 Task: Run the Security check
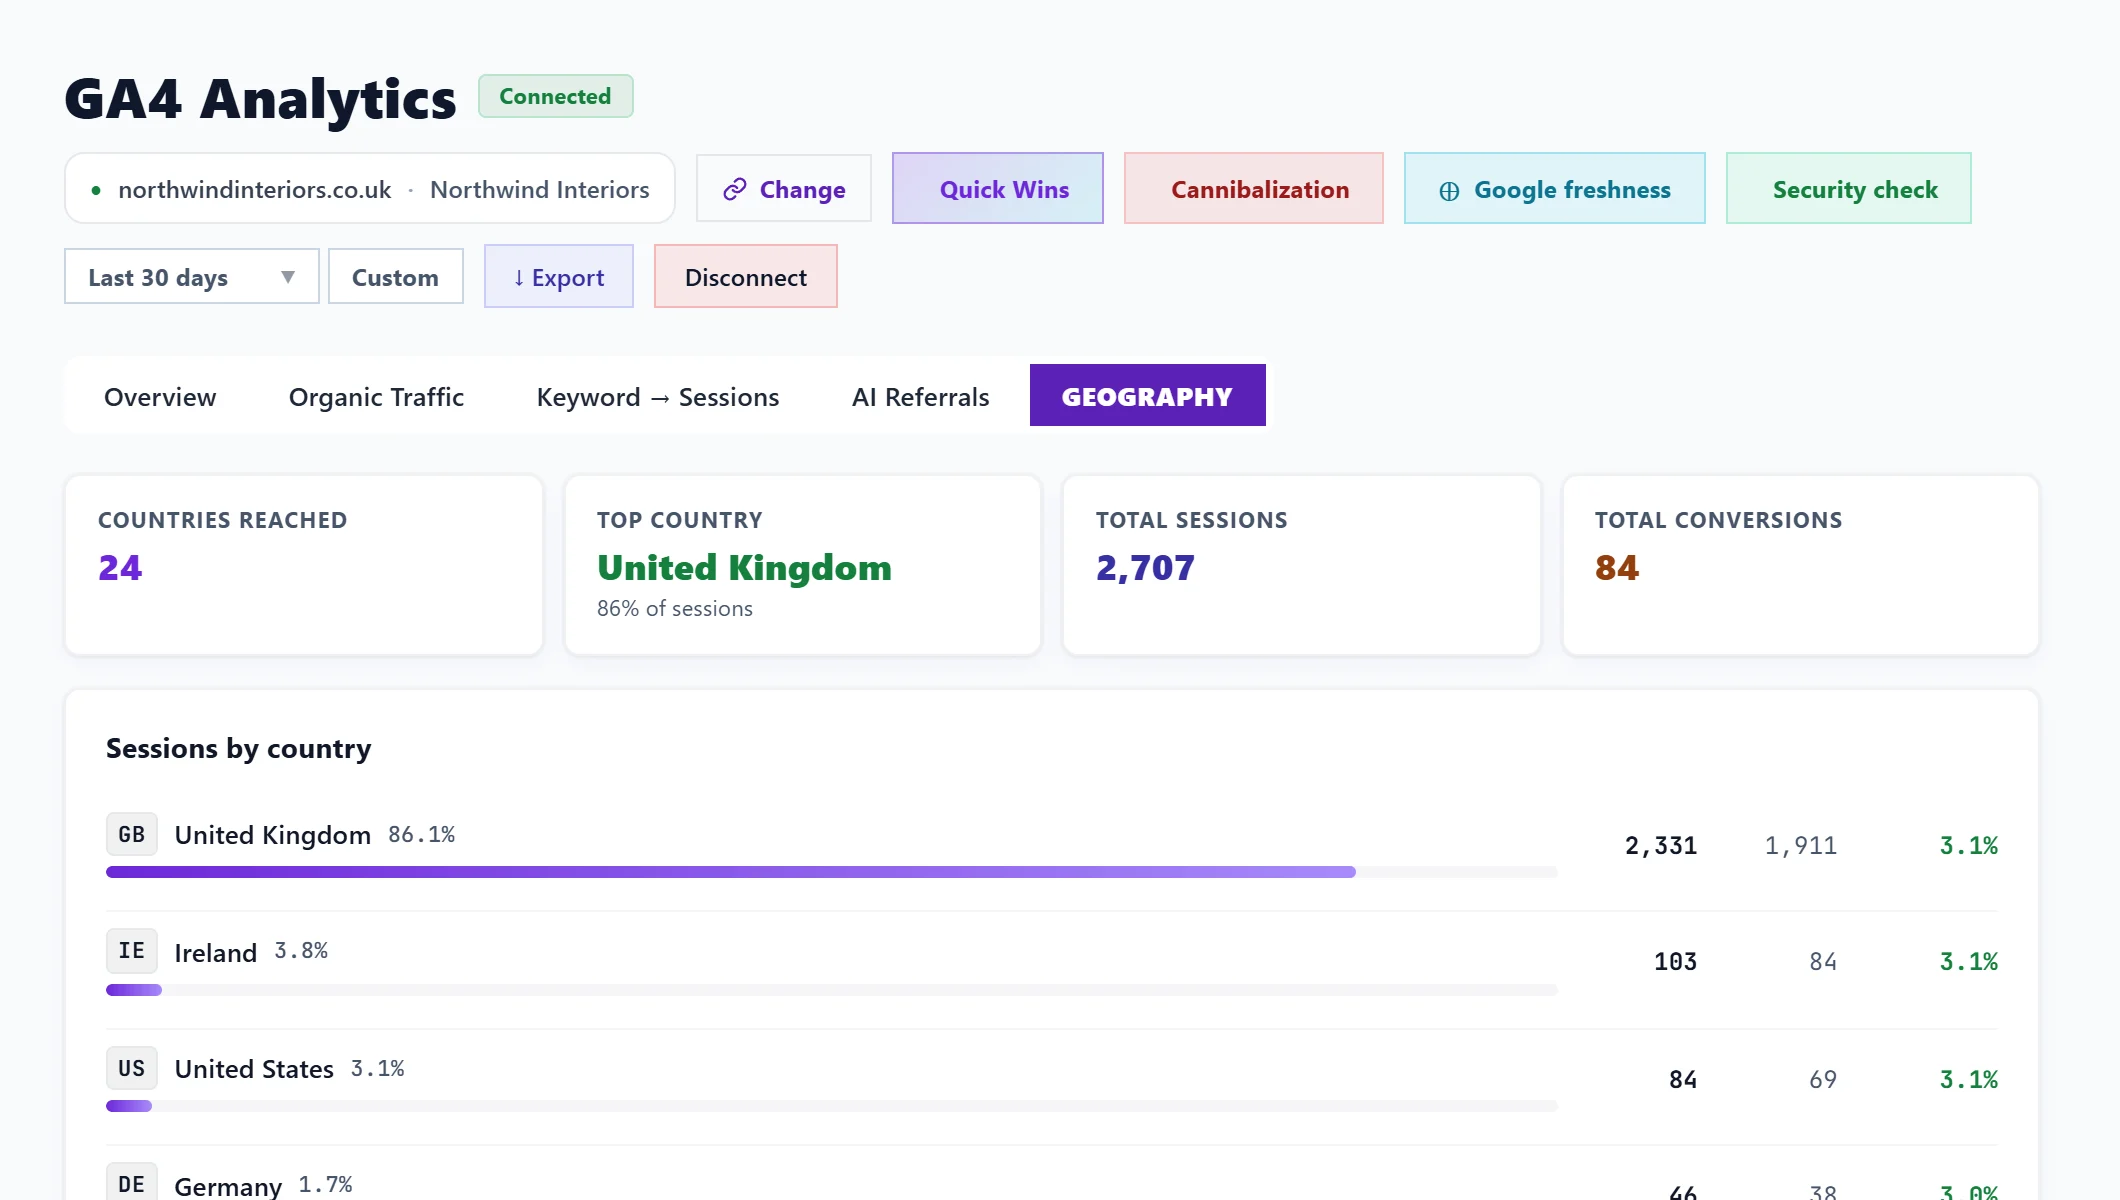click(1848, 189)
